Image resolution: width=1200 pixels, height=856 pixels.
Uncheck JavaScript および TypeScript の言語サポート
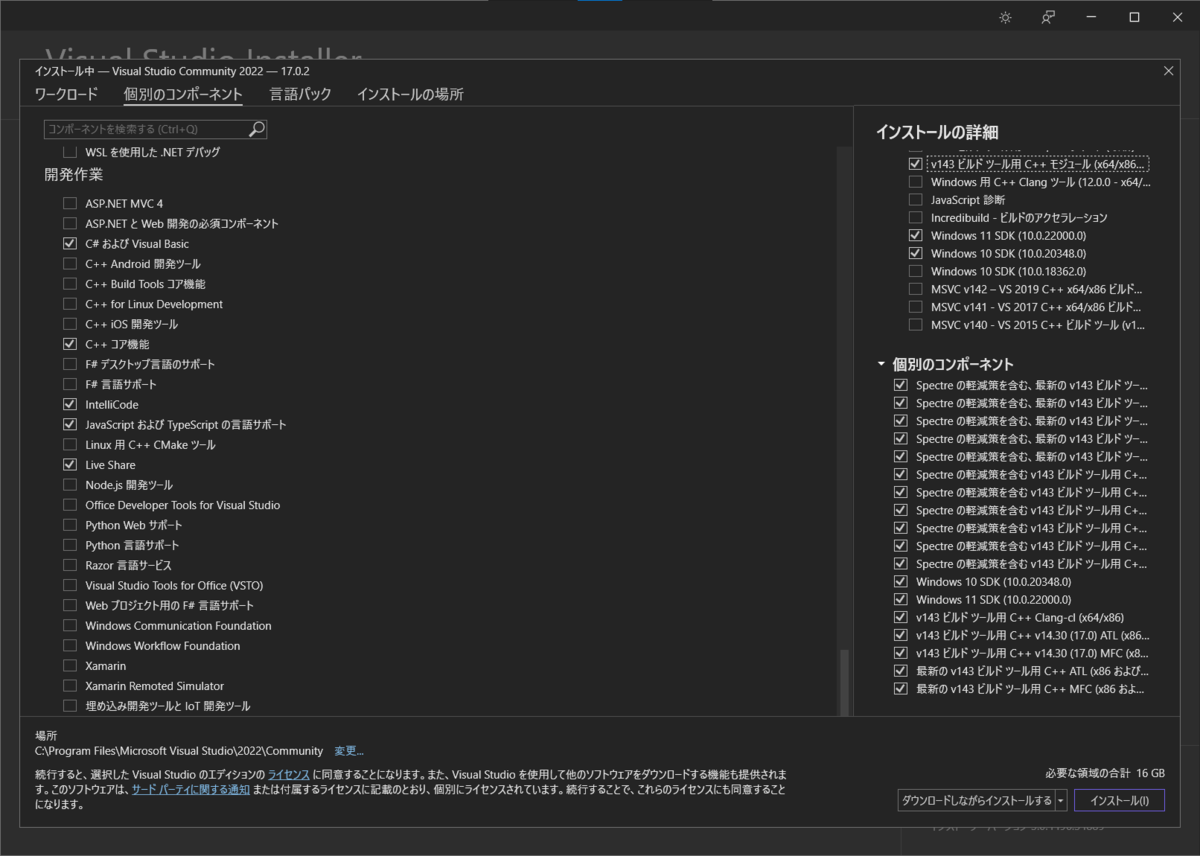(70, 425)
